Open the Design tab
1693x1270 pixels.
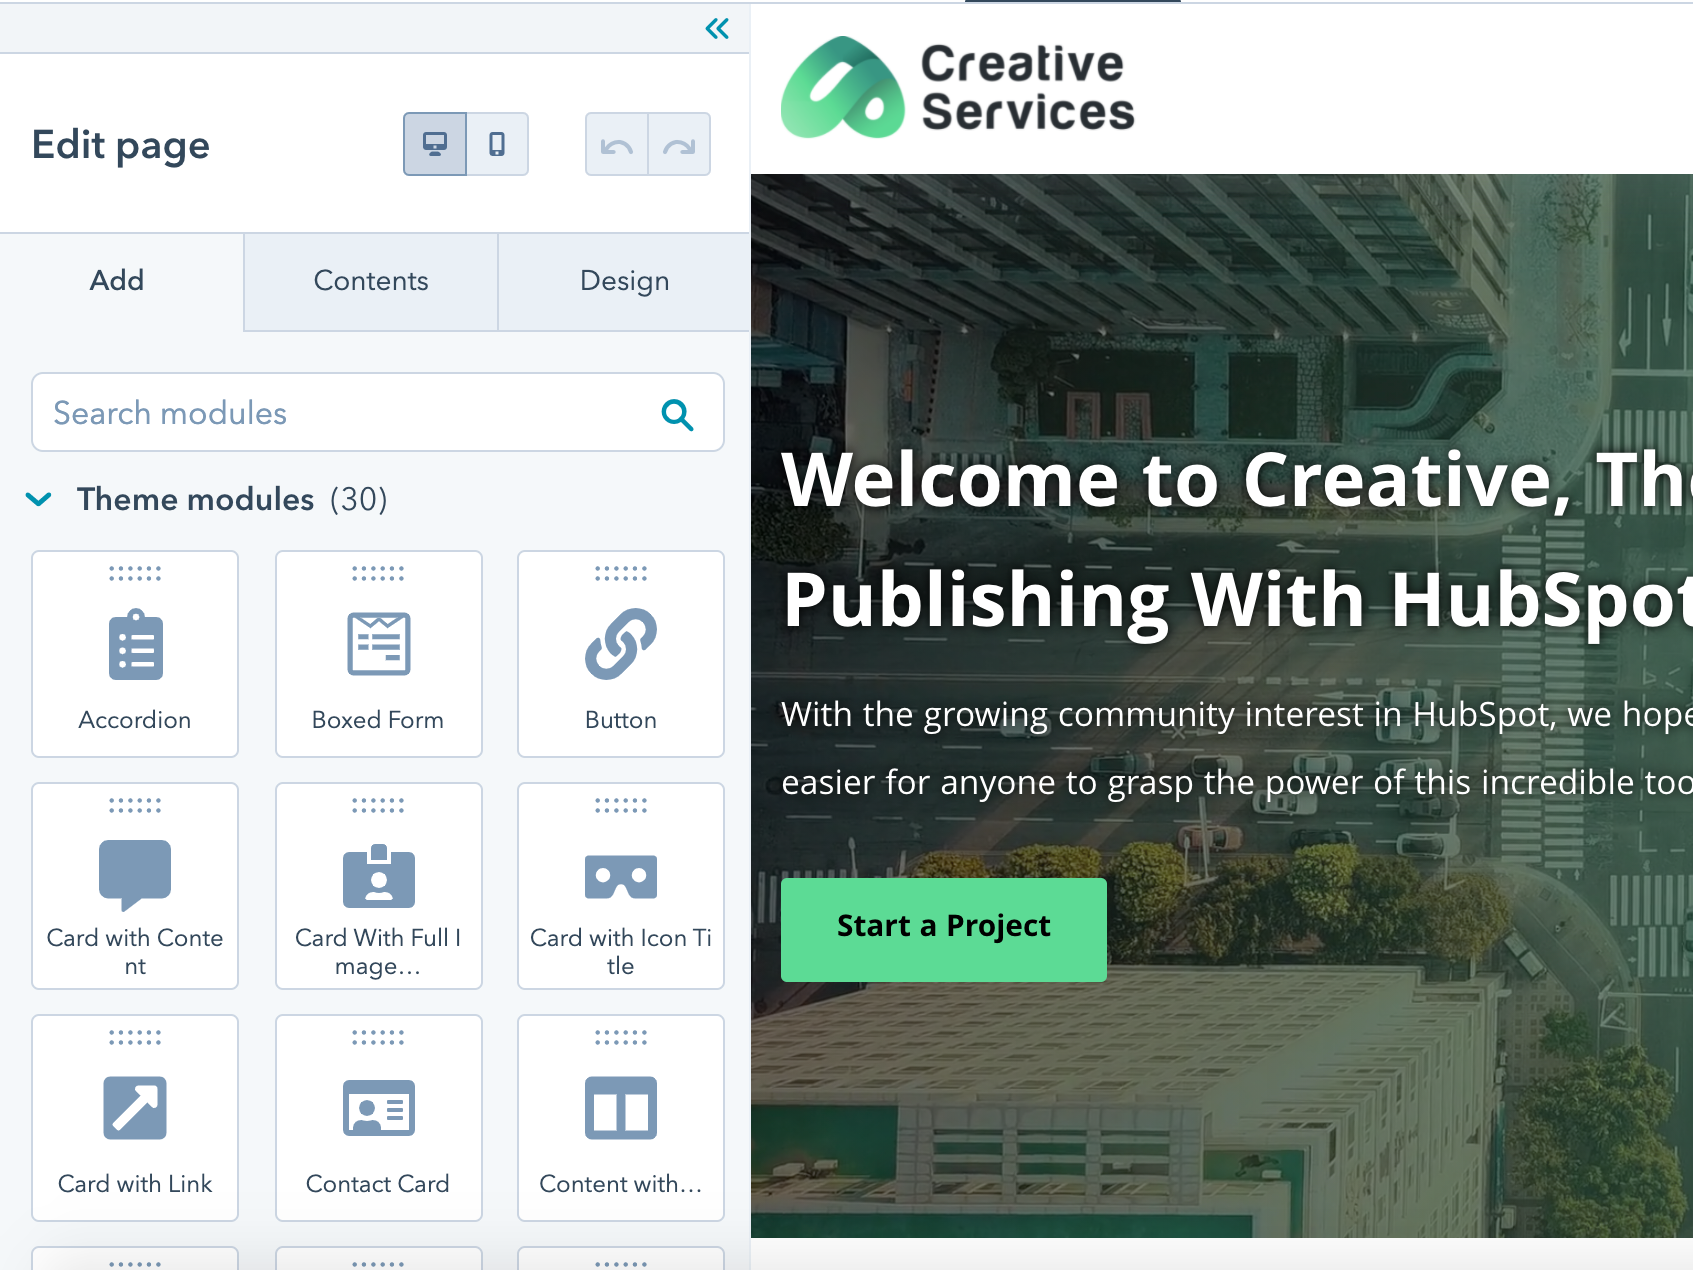point(623,281)
